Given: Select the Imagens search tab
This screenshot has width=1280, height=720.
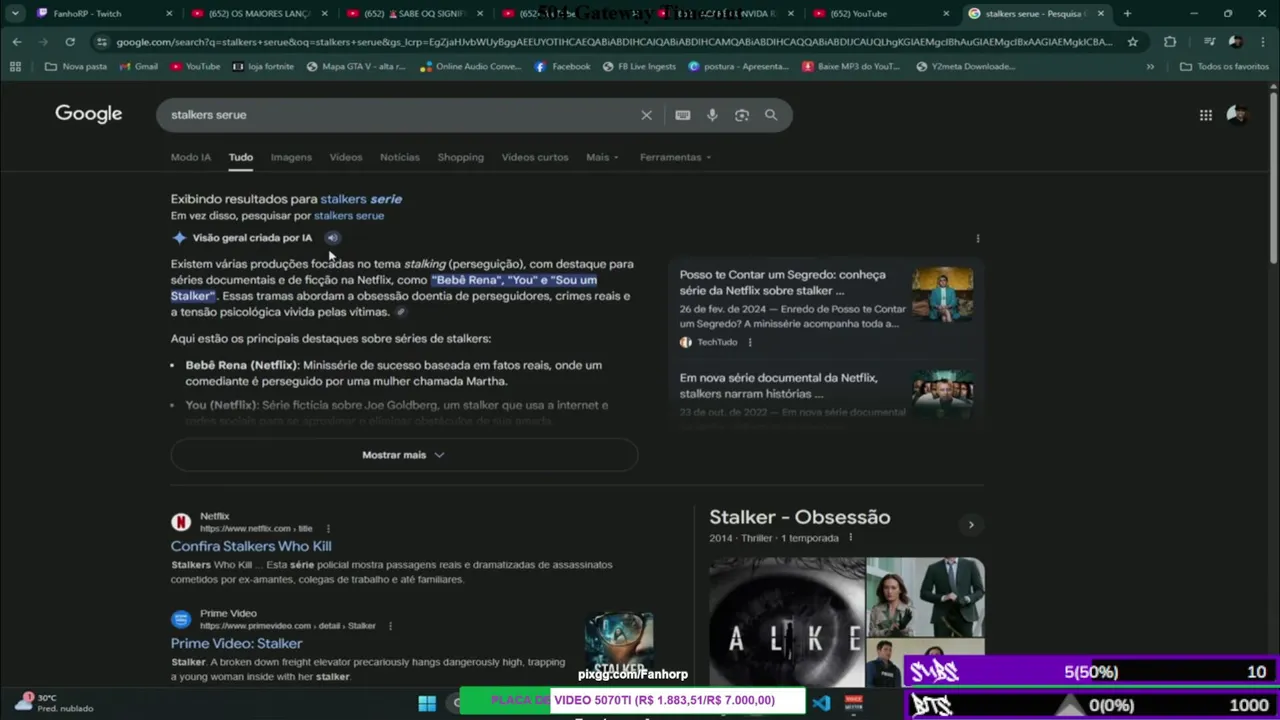Looking at the screenshot, I should click(291, 157).
